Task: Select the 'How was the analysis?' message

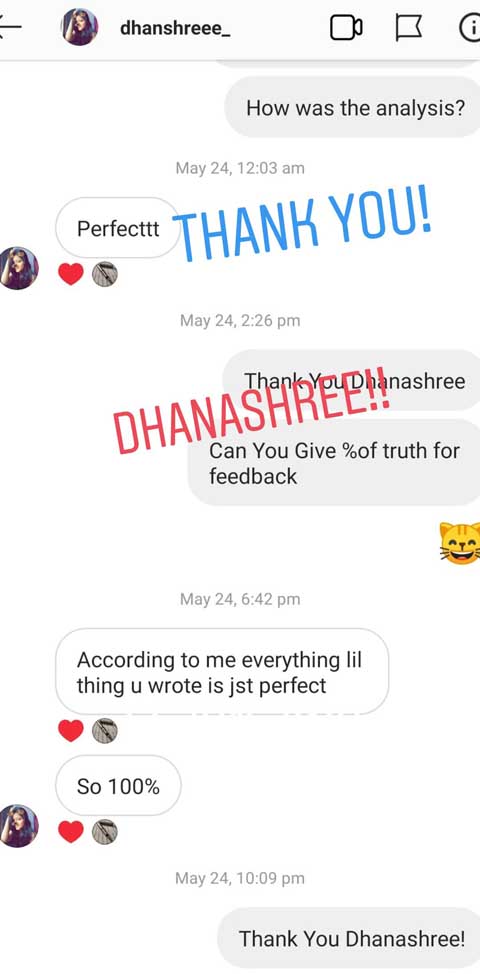Action: [x=352, y=107]
